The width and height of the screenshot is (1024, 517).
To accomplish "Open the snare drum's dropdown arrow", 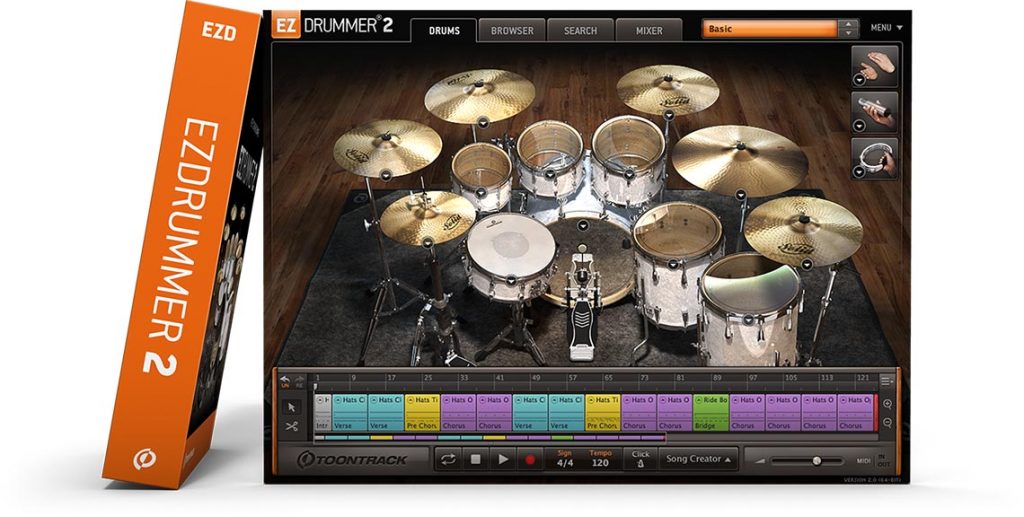I will pos(511,280).
